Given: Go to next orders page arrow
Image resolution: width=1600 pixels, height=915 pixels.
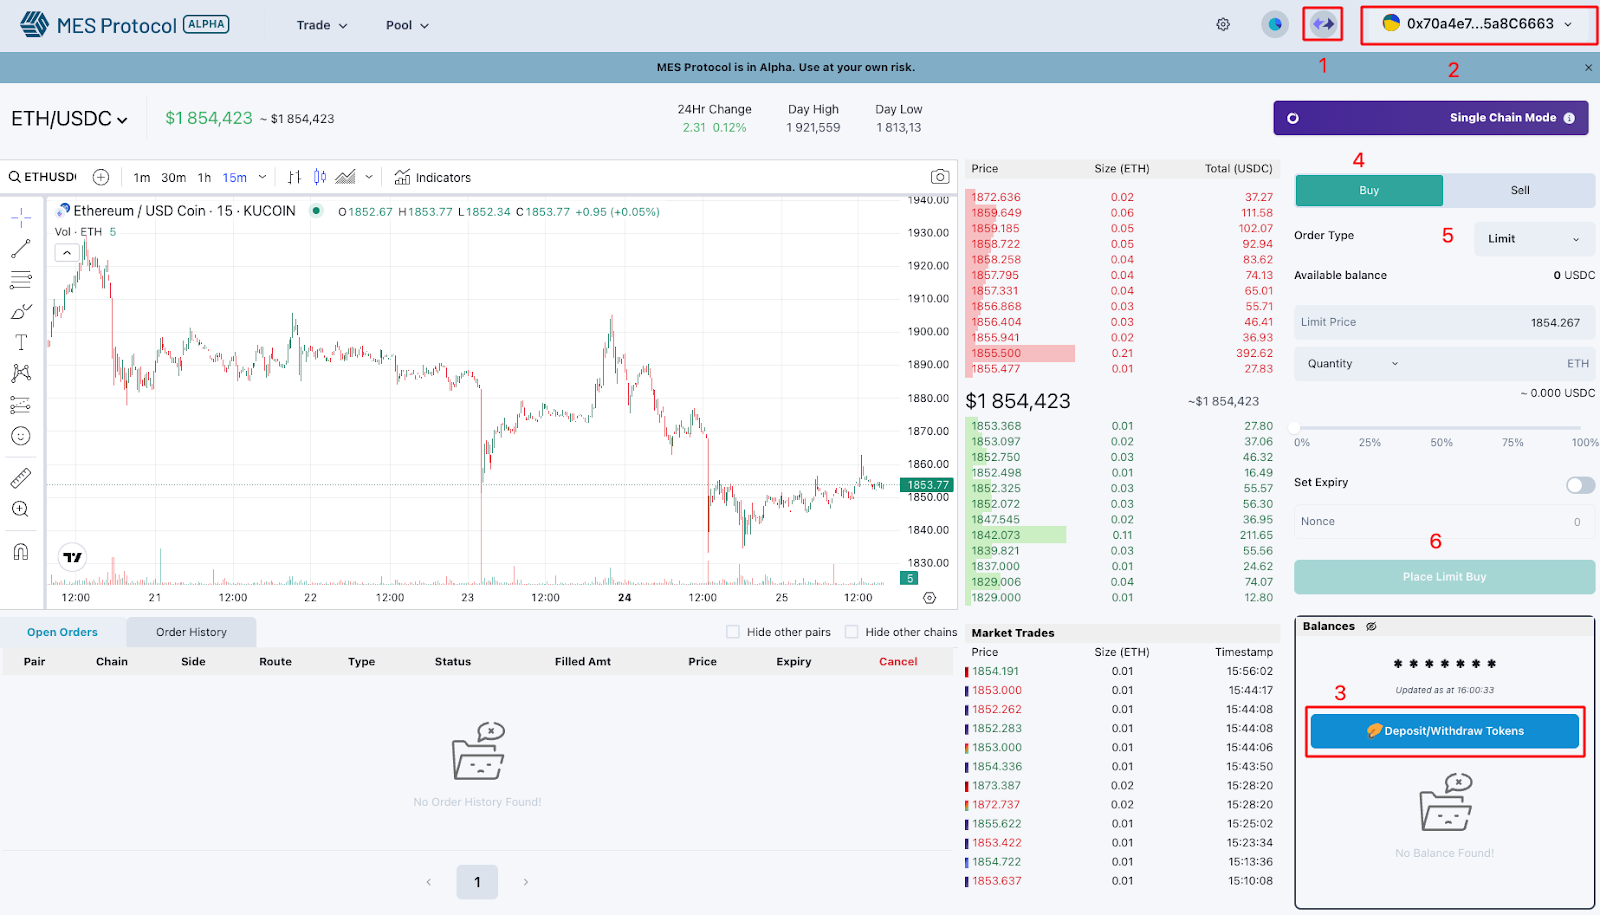Looking at the screenshot, I should pos(526,882).
